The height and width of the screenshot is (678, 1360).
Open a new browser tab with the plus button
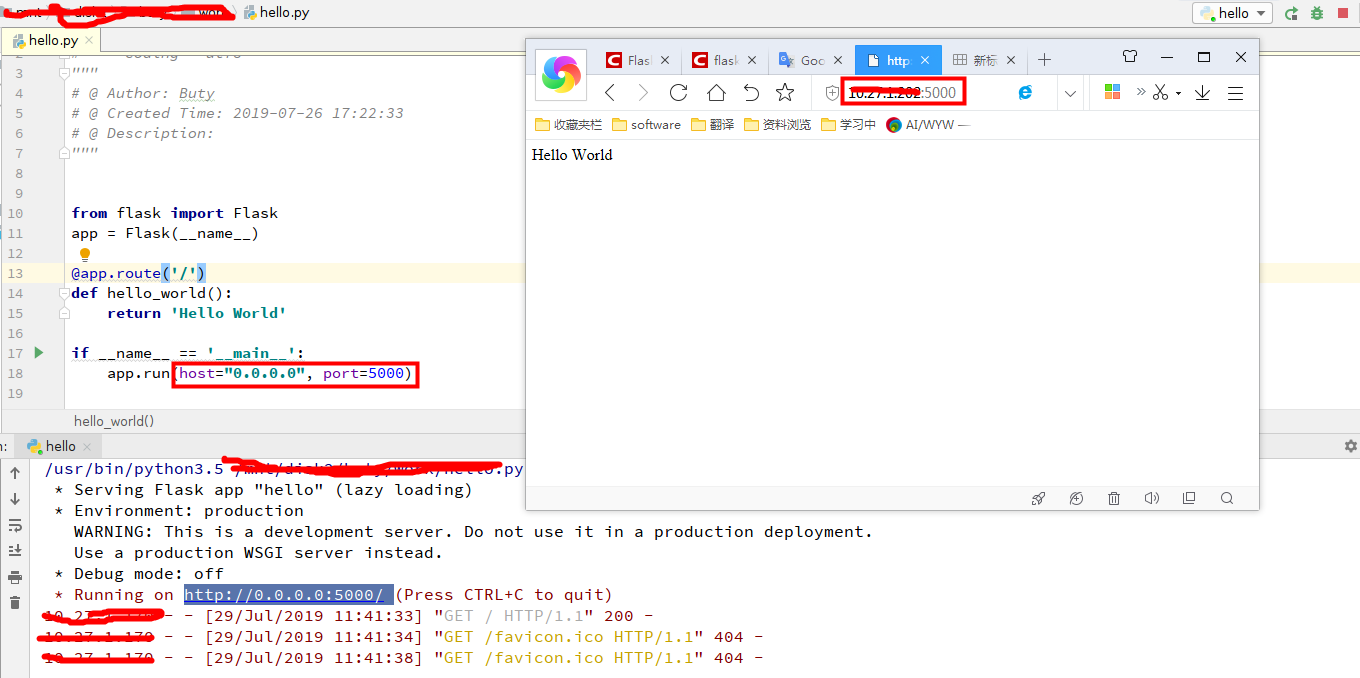(1044, 59)
